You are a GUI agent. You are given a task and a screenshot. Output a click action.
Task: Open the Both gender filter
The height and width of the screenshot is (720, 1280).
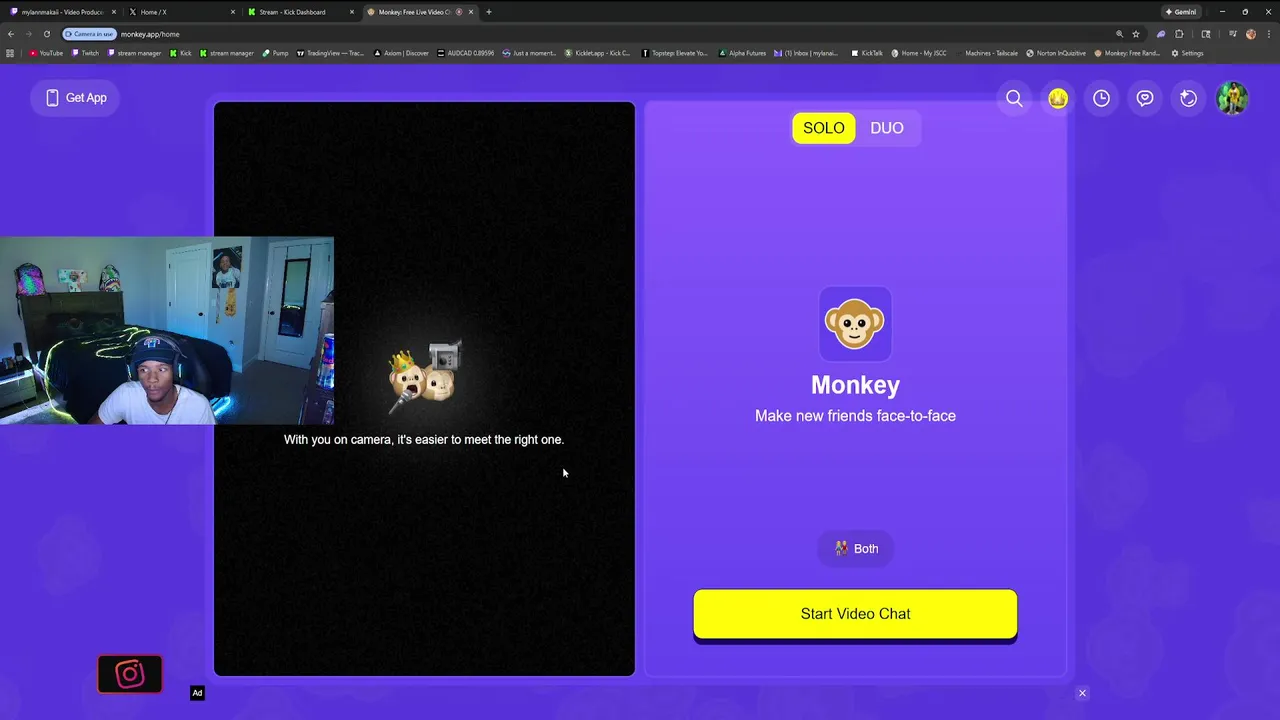(856, 549)
